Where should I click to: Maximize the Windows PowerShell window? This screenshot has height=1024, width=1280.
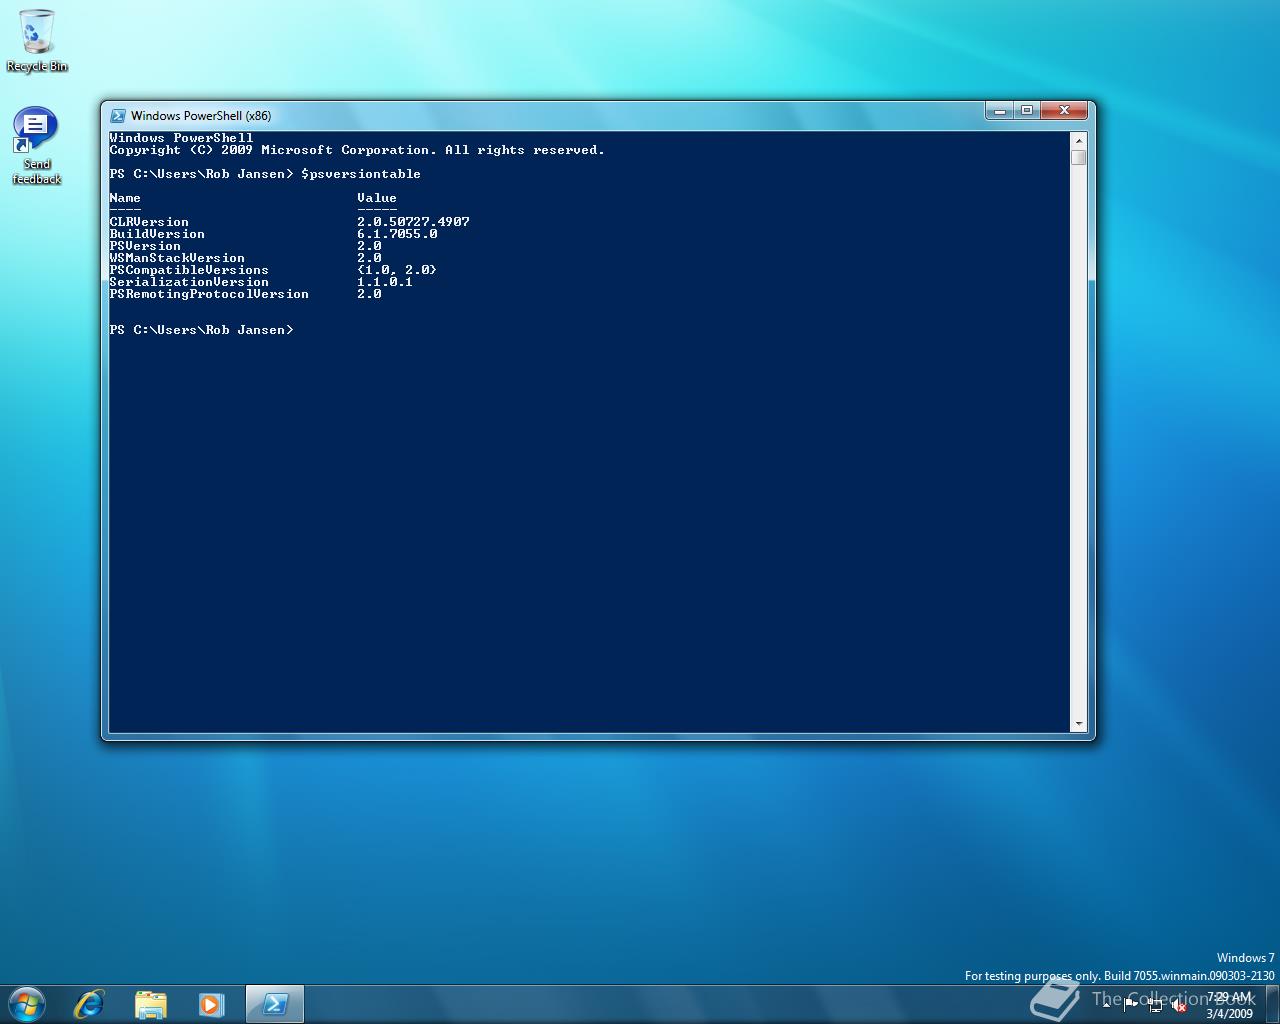(x=1026, y=111)
